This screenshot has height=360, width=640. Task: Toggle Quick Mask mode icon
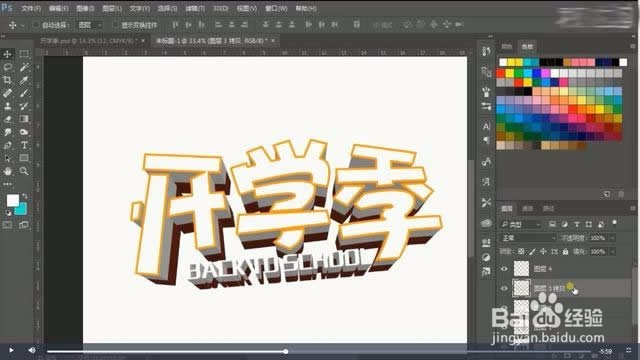(x=7, y=225)
